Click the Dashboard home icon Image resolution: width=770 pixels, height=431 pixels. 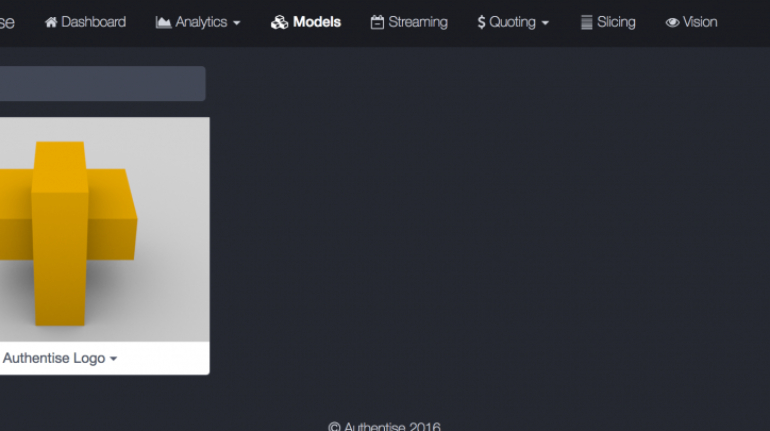(51, 22)
